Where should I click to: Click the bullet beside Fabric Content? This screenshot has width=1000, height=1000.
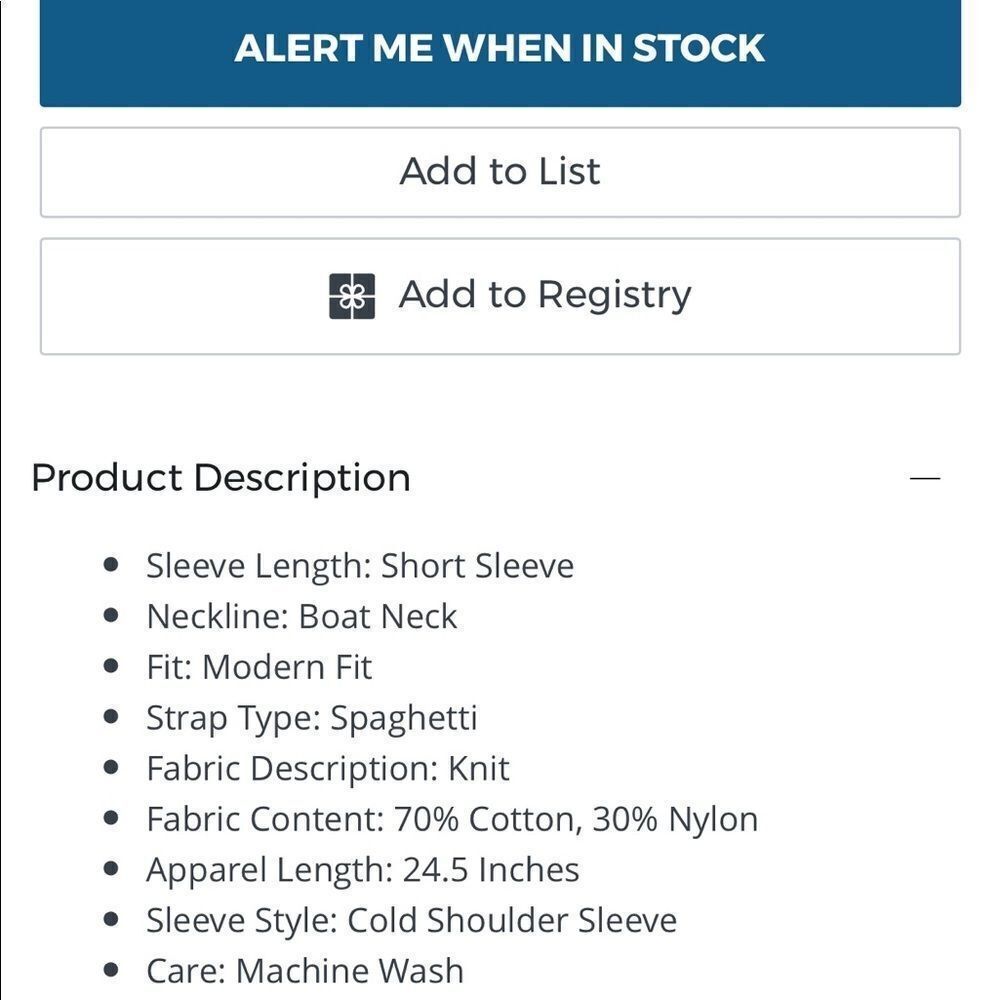[111, 818]
